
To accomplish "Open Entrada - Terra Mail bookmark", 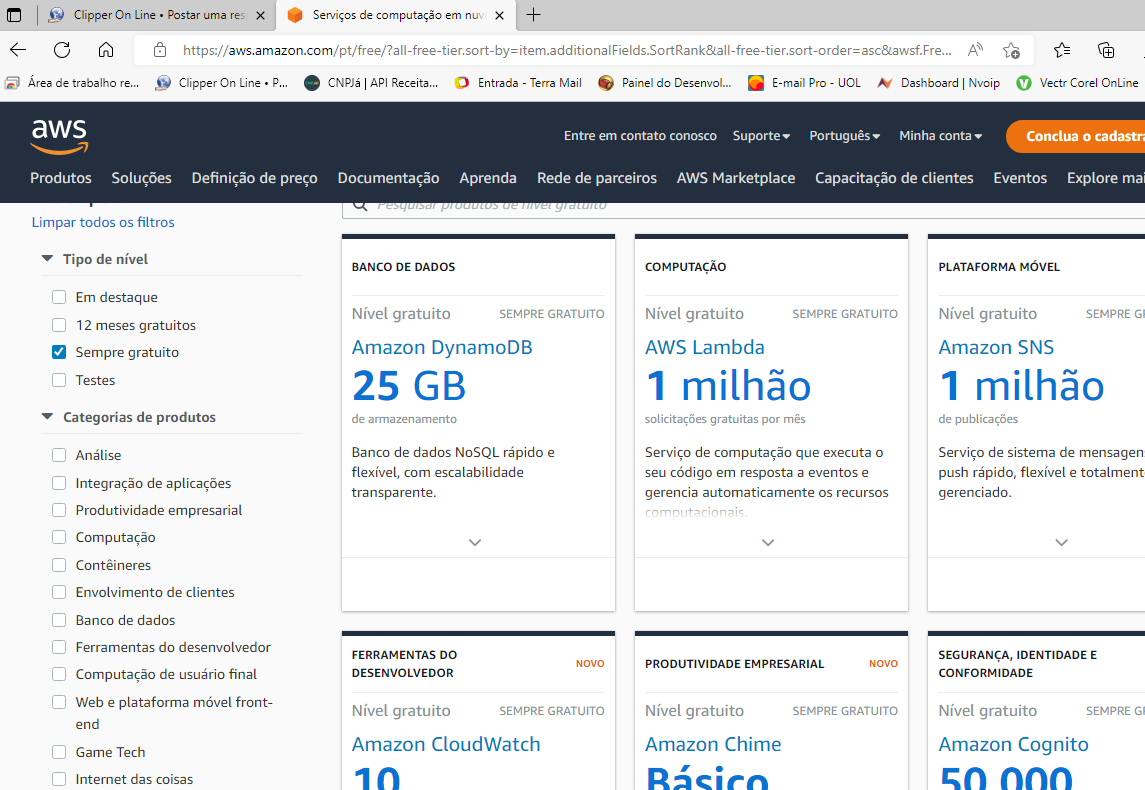I will pyautogui.click(x=518, y=83).
